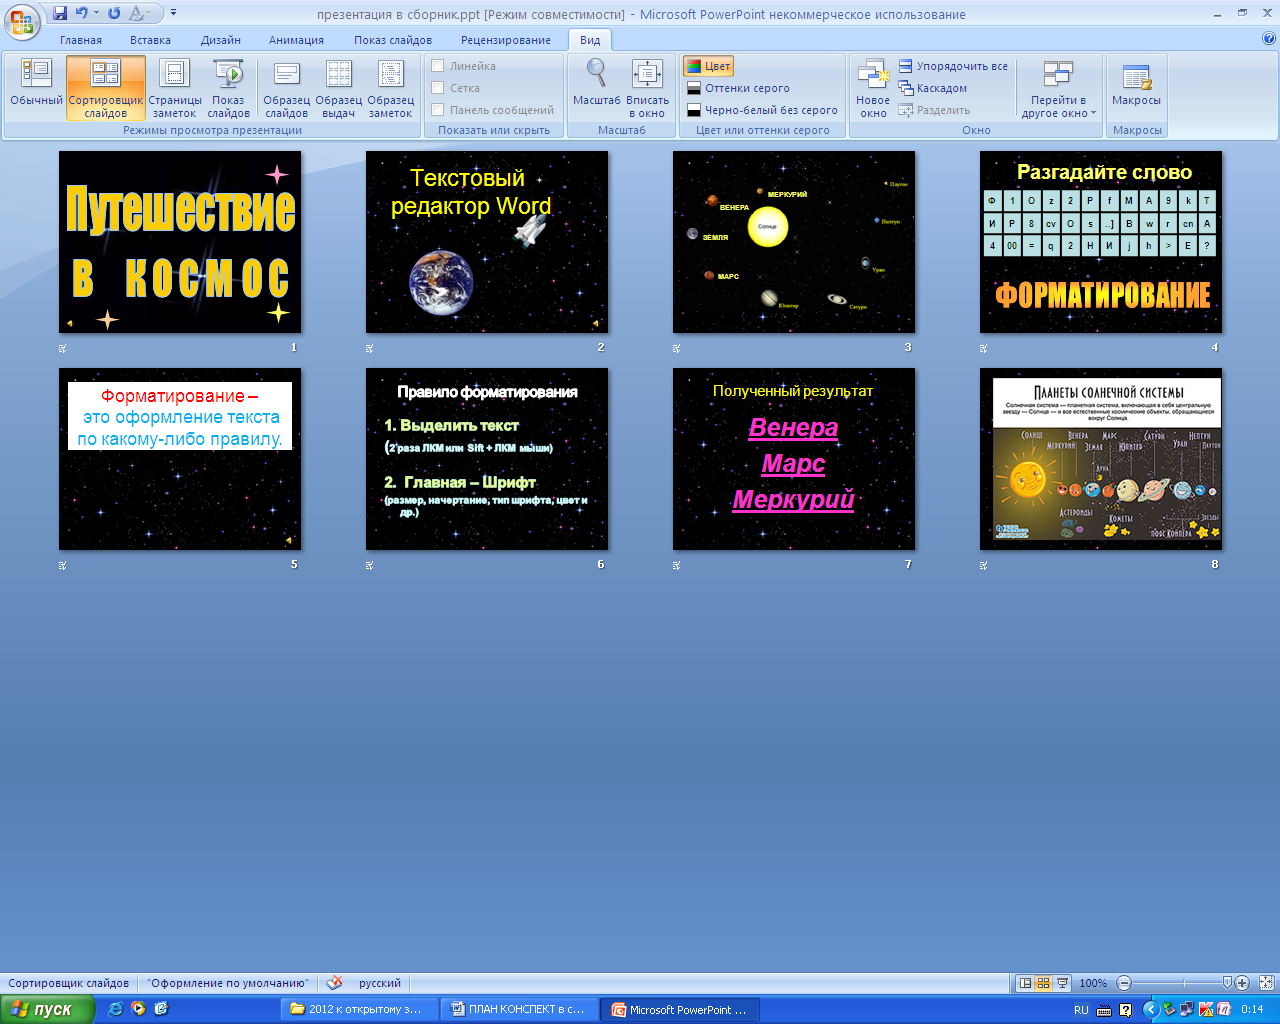Image resolution: width=1280 pixels, height=1024 pixels.
Task: Select Цвет color mode
Action: coord(709,66)
